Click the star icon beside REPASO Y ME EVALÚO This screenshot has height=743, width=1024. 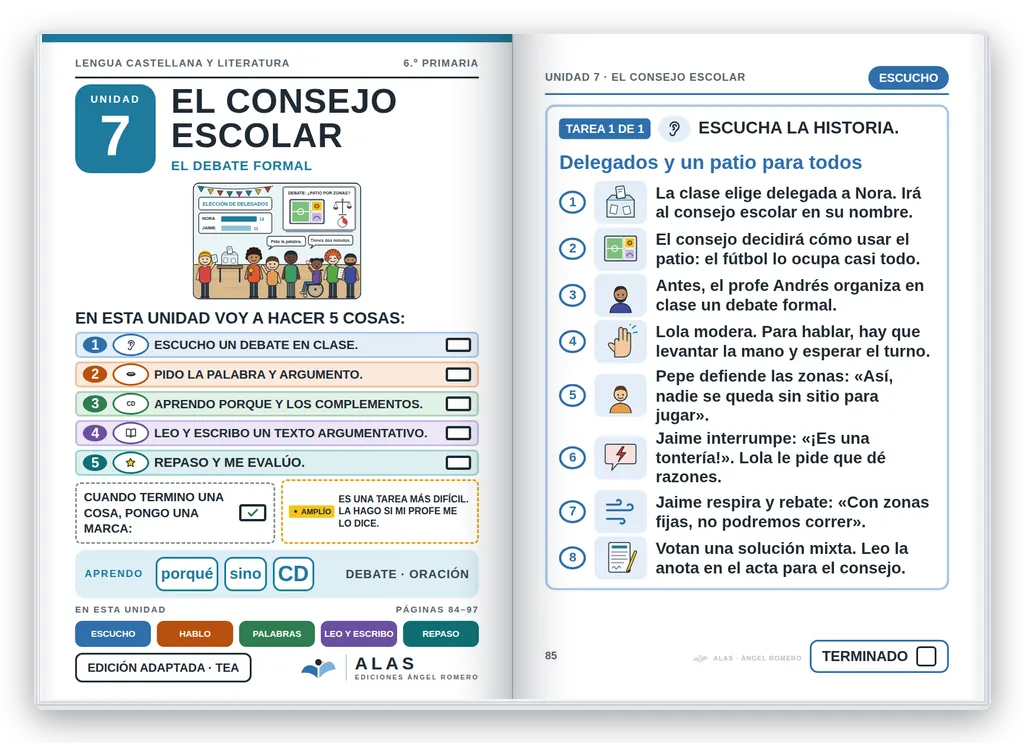pyautogui.click(x=131, y=462)
